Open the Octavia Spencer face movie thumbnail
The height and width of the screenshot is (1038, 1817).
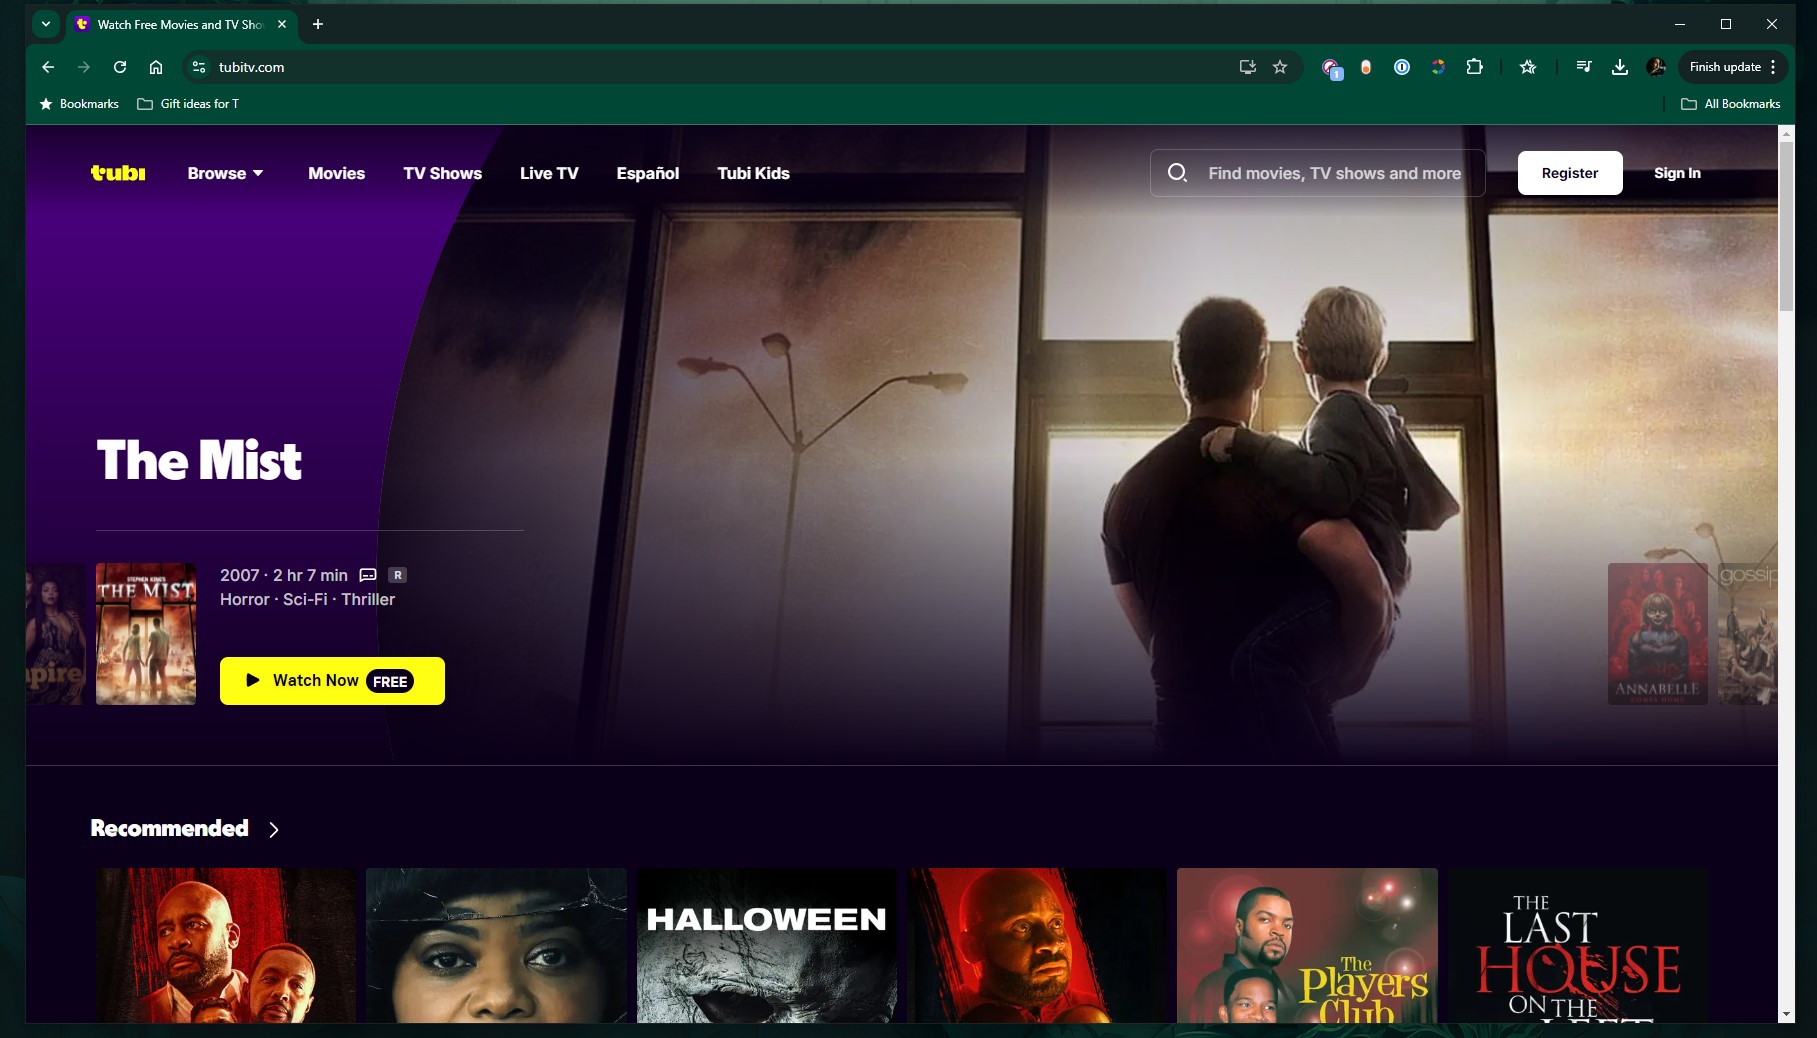coord(496,946)
